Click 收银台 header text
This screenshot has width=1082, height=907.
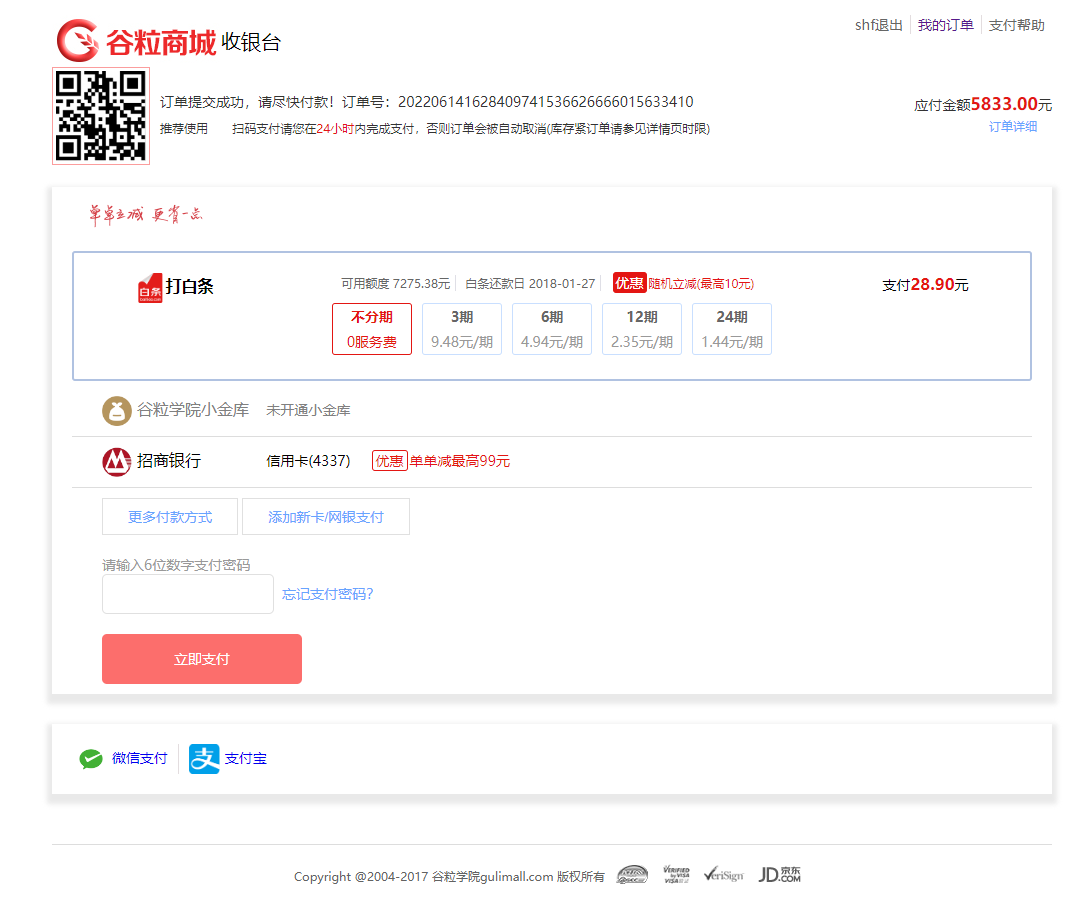pyautogui.click(x=251, y=42)
